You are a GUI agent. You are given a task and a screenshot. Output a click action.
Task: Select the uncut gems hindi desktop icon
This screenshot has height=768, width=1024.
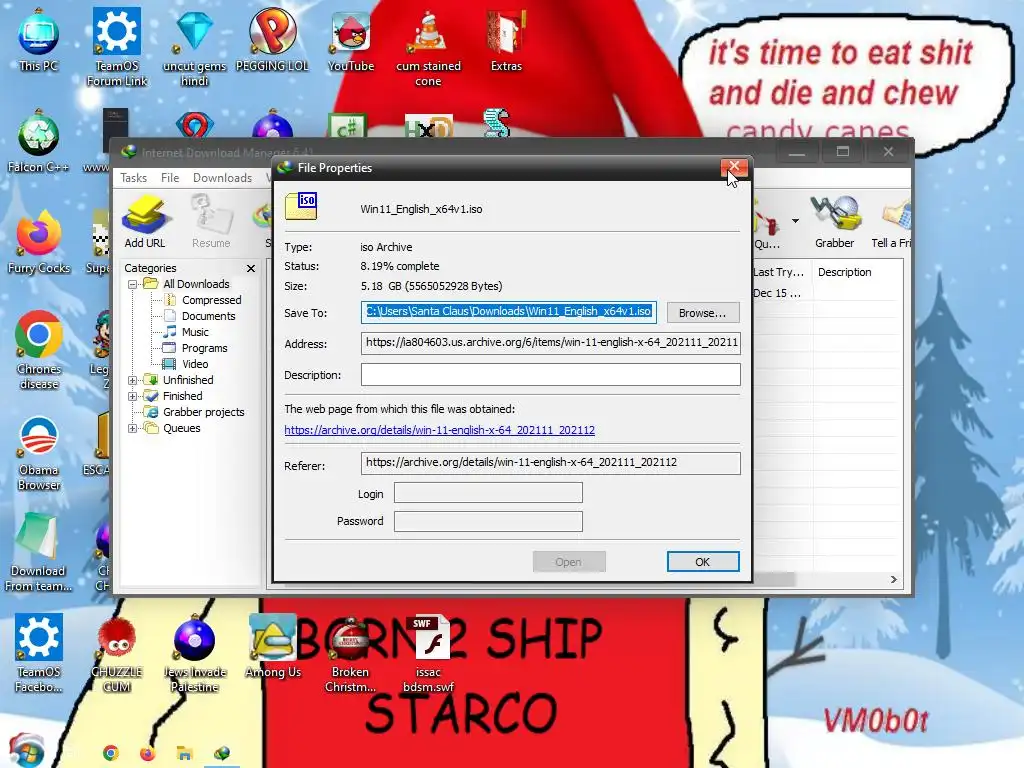(194, 47)
